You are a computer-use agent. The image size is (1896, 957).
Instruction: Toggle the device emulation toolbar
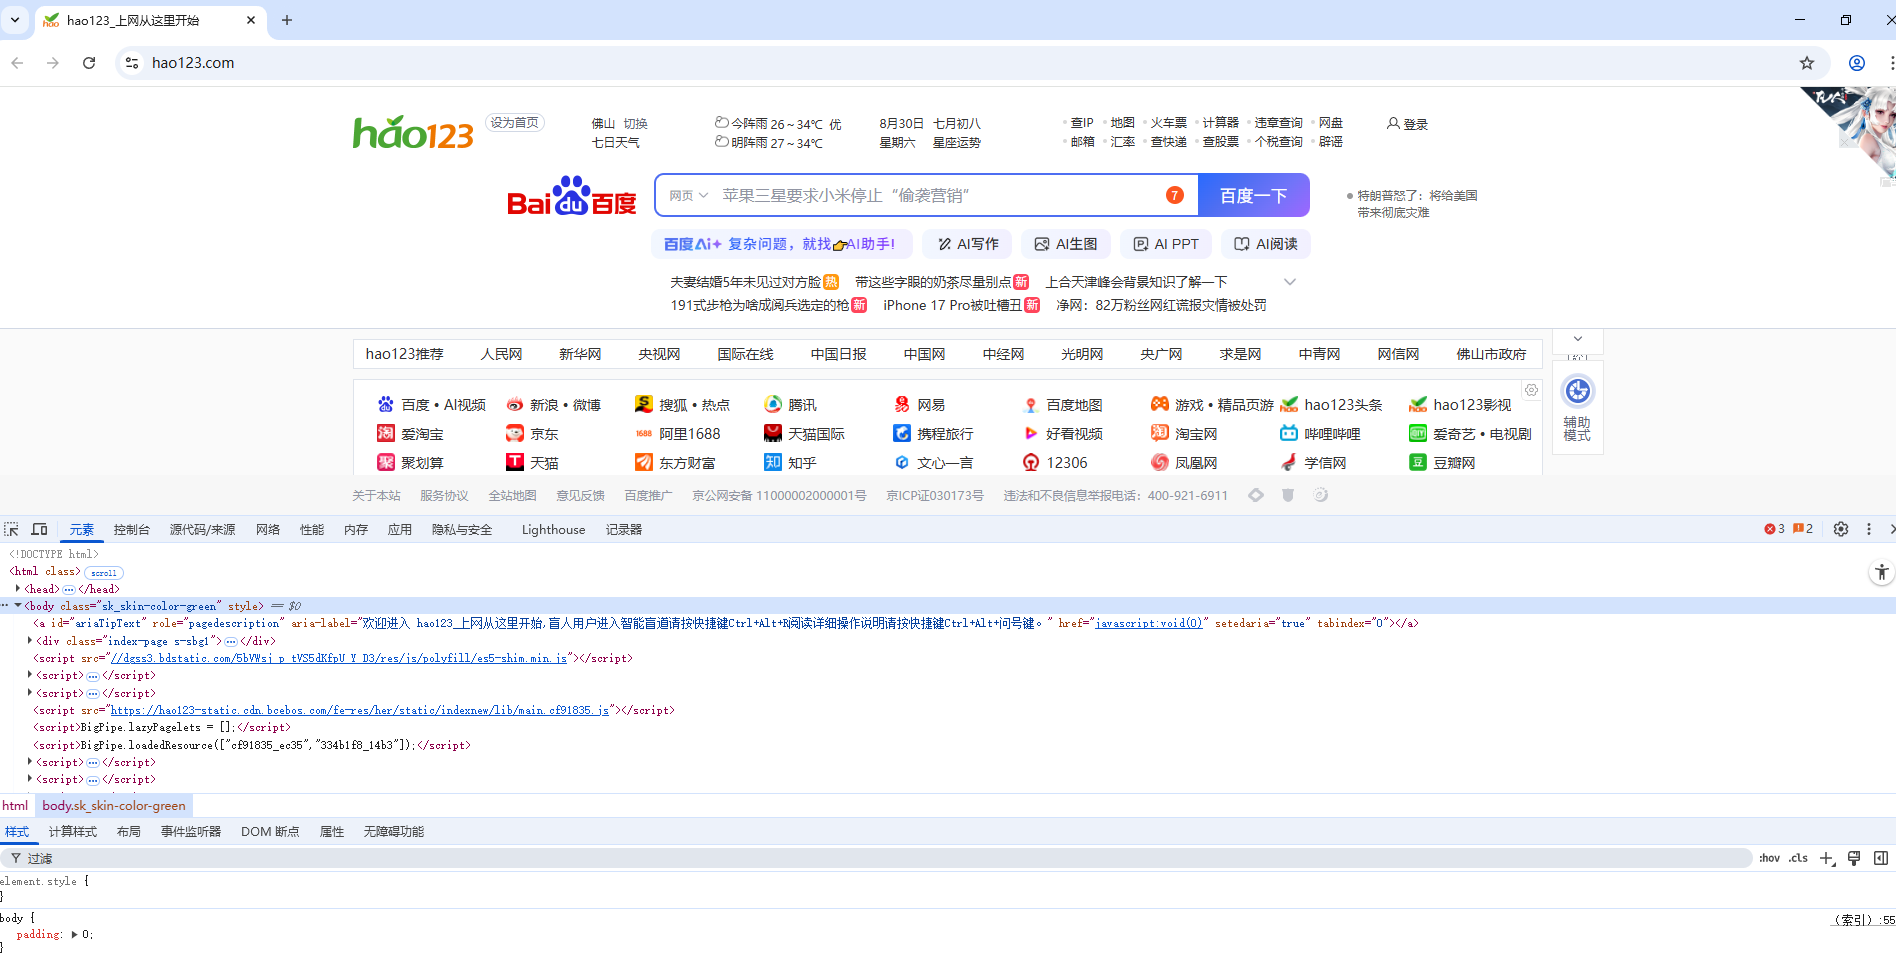click(x=39, y=529)
